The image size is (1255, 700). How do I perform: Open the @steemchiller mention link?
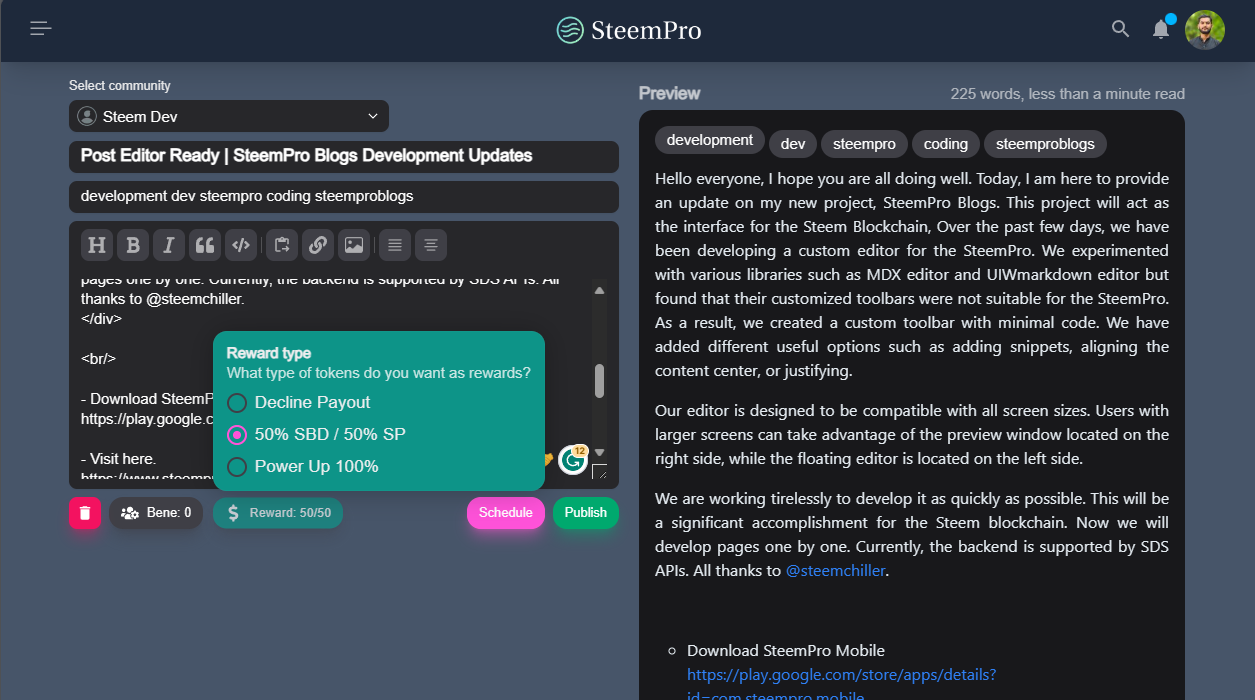(835, 571)
